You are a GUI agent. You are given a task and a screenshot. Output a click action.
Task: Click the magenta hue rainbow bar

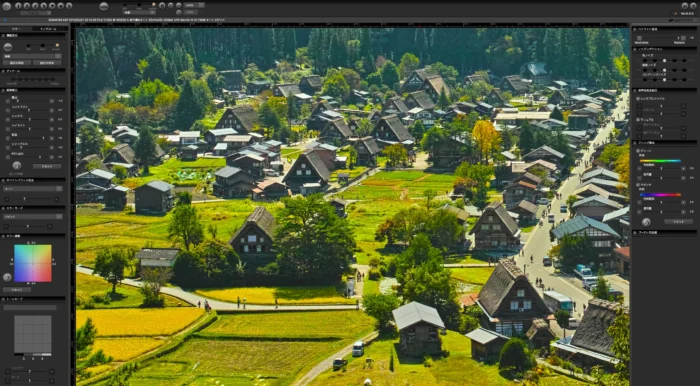pyautogui.click(x=660, y=195)
